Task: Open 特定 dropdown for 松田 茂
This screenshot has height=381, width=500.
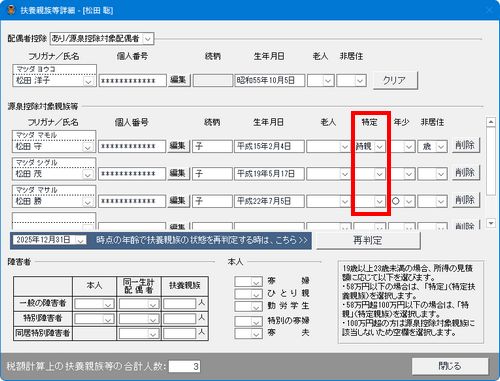Action: coord(379,174)
